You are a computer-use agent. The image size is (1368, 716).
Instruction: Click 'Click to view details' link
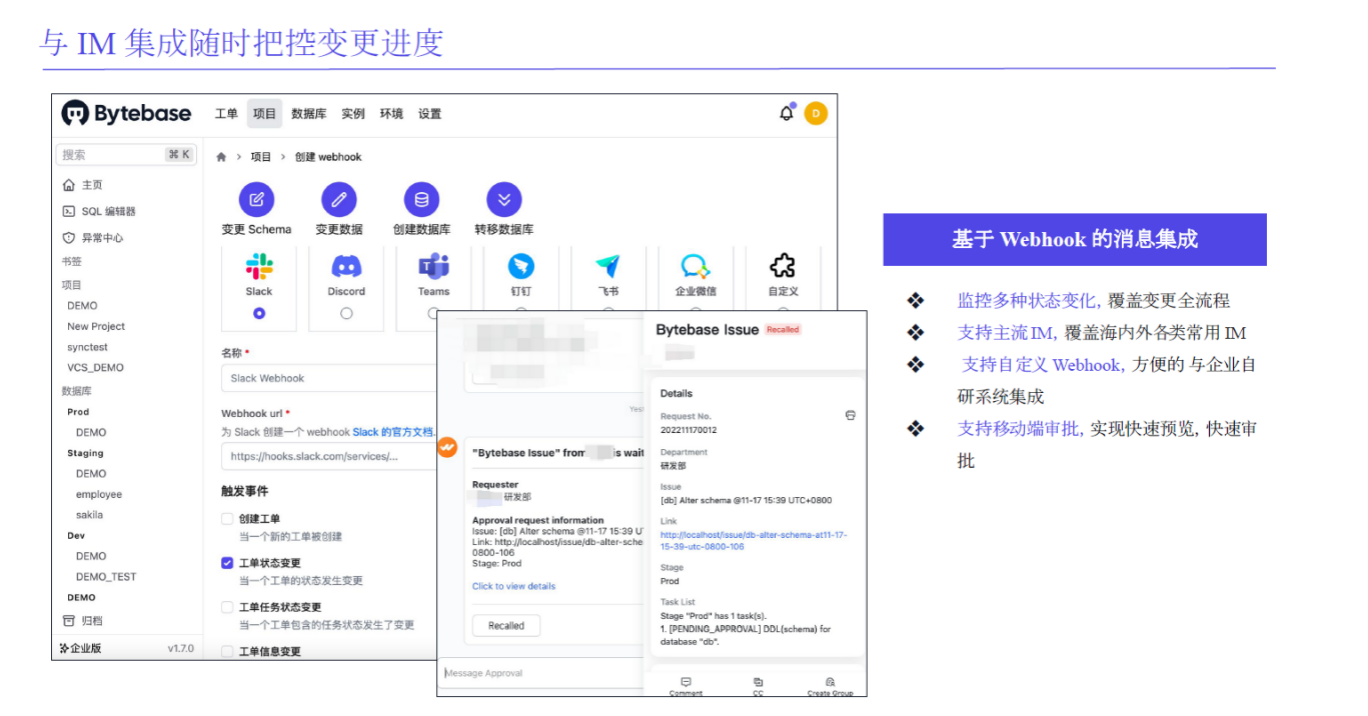pyautogui.click(x=514, y=586)
